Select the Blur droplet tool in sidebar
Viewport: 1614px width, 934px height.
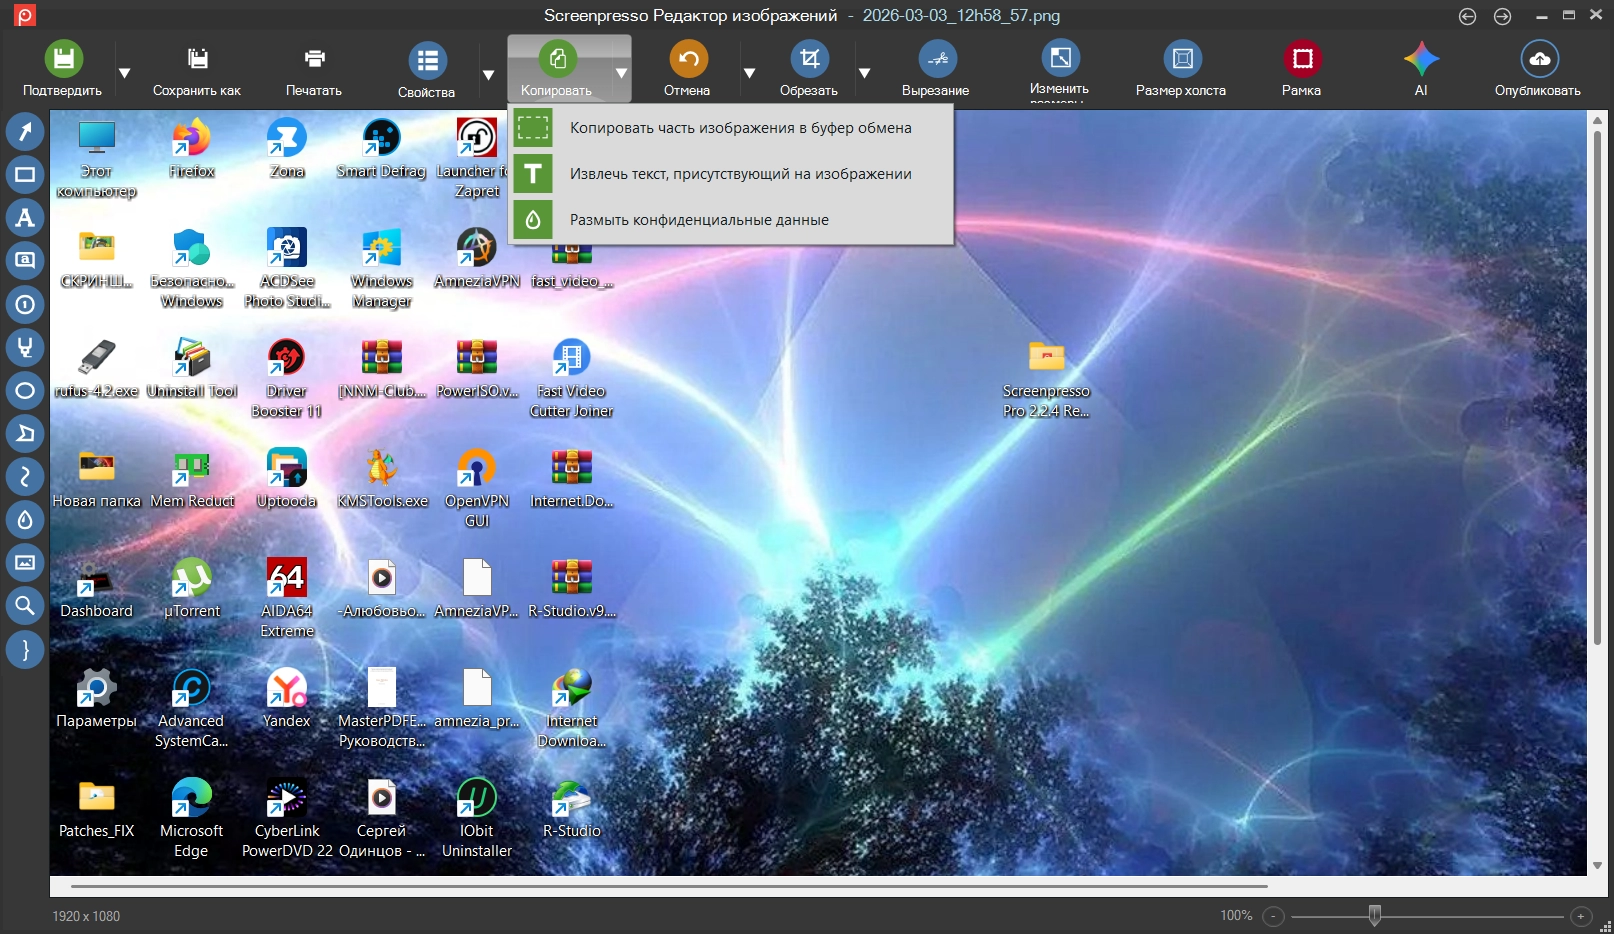(x=25, y=519)
